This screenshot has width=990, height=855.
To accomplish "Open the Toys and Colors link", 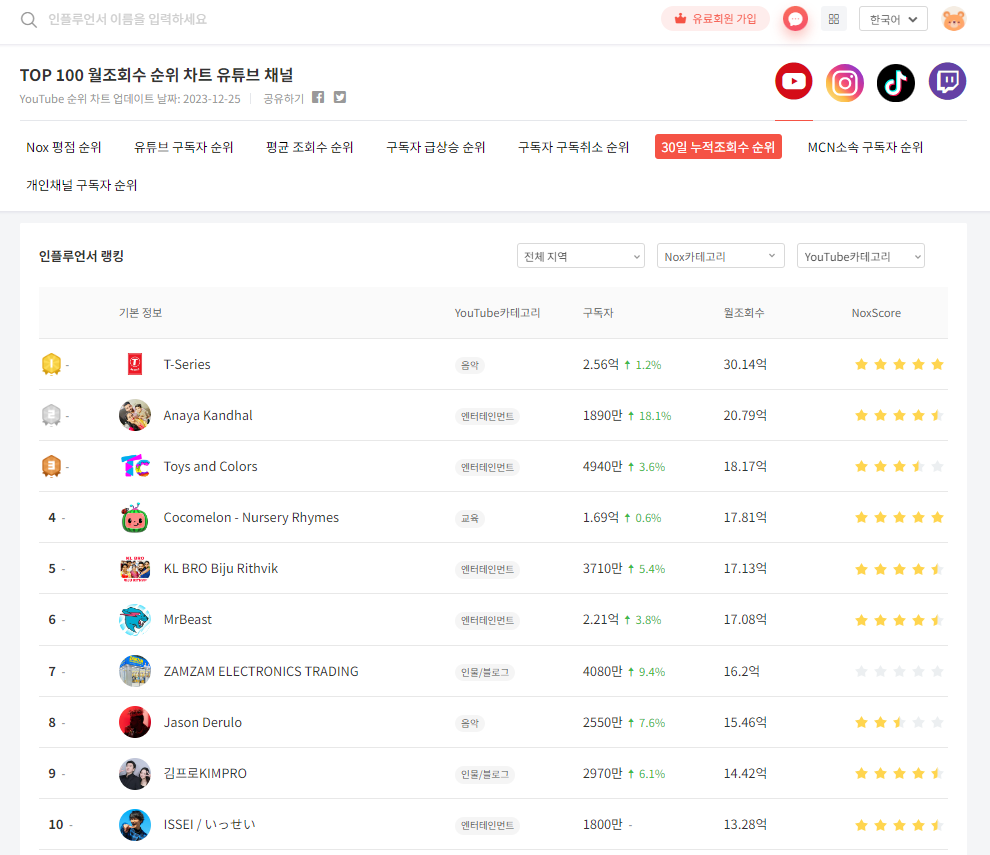I will [x=210, y=467].
